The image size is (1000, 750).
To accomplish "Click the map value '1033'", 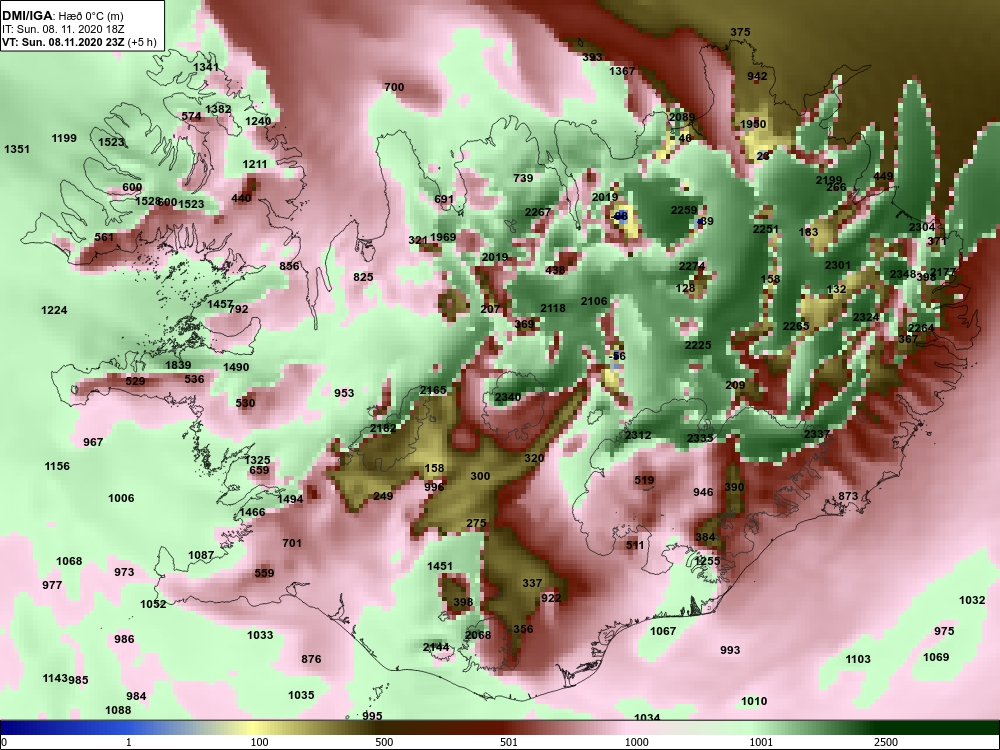I will 260,635.
